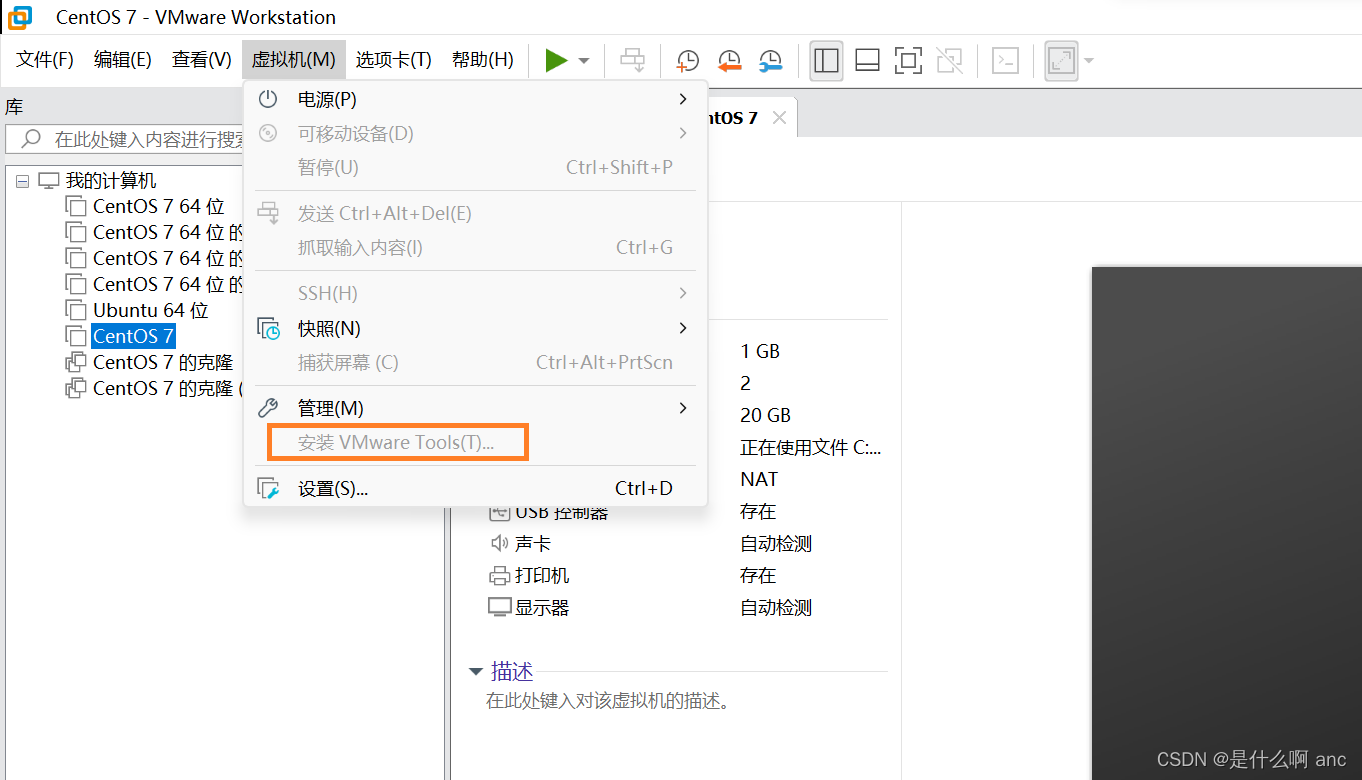Image resolution: width=1362 pixels, height=780 pixels.
Task: Select highlighted CentOS 7 library entry
Action: point(133,337)
